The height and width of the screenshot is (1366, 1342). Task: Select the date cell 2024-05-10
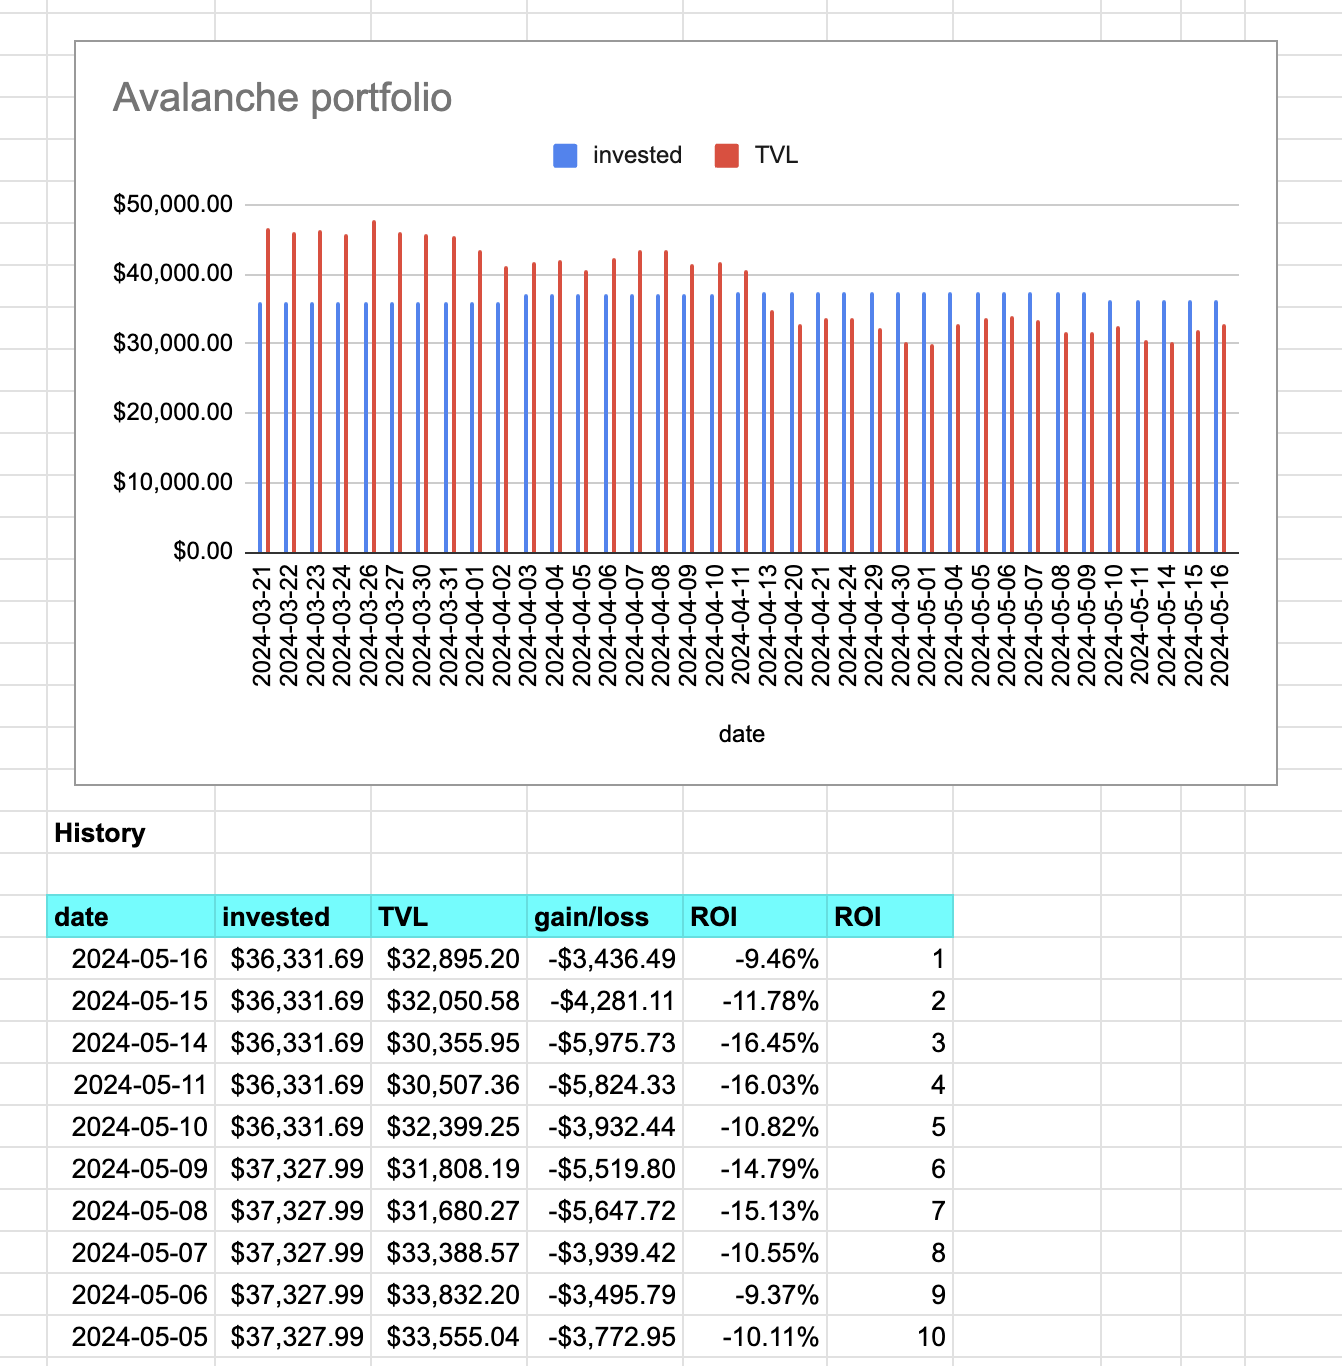click(131, 1127)
